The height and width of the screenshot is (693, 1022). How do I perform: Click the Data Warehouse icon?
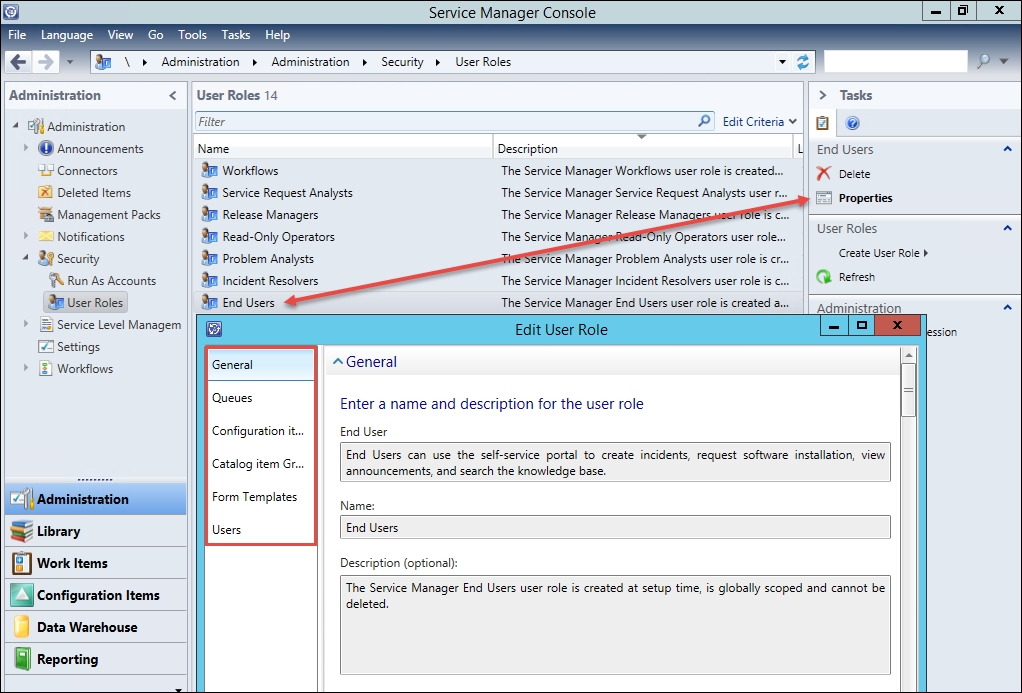22,627
